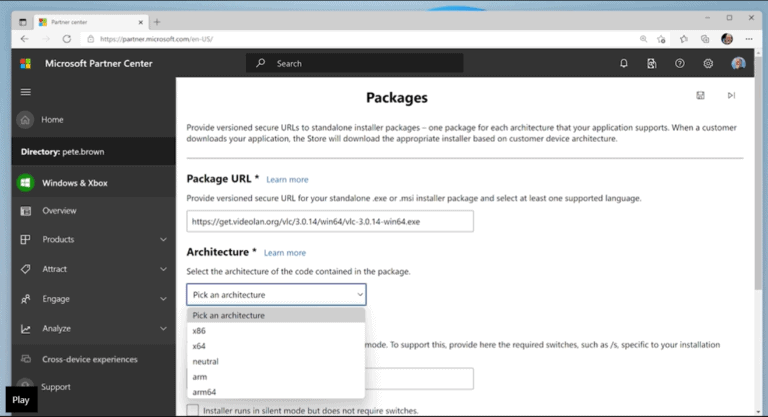Open Cross-device experiences in the sidebar
This screenshot has width=768, height=417.
click(x=90, y=359)
